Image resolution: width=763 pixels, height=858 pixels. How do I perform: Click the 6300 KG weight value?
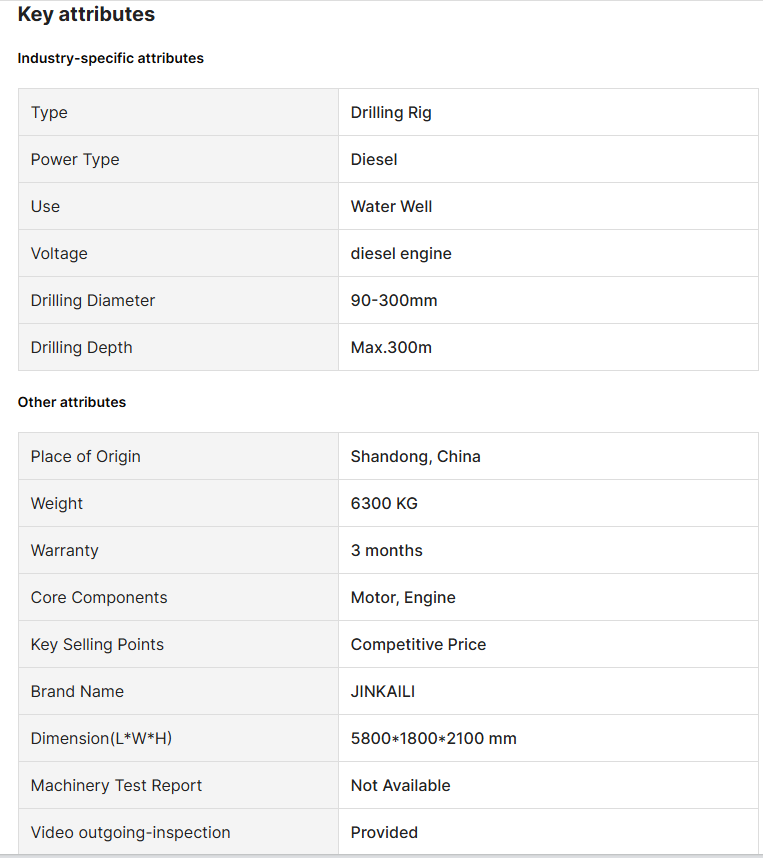[x=384, y=504]
